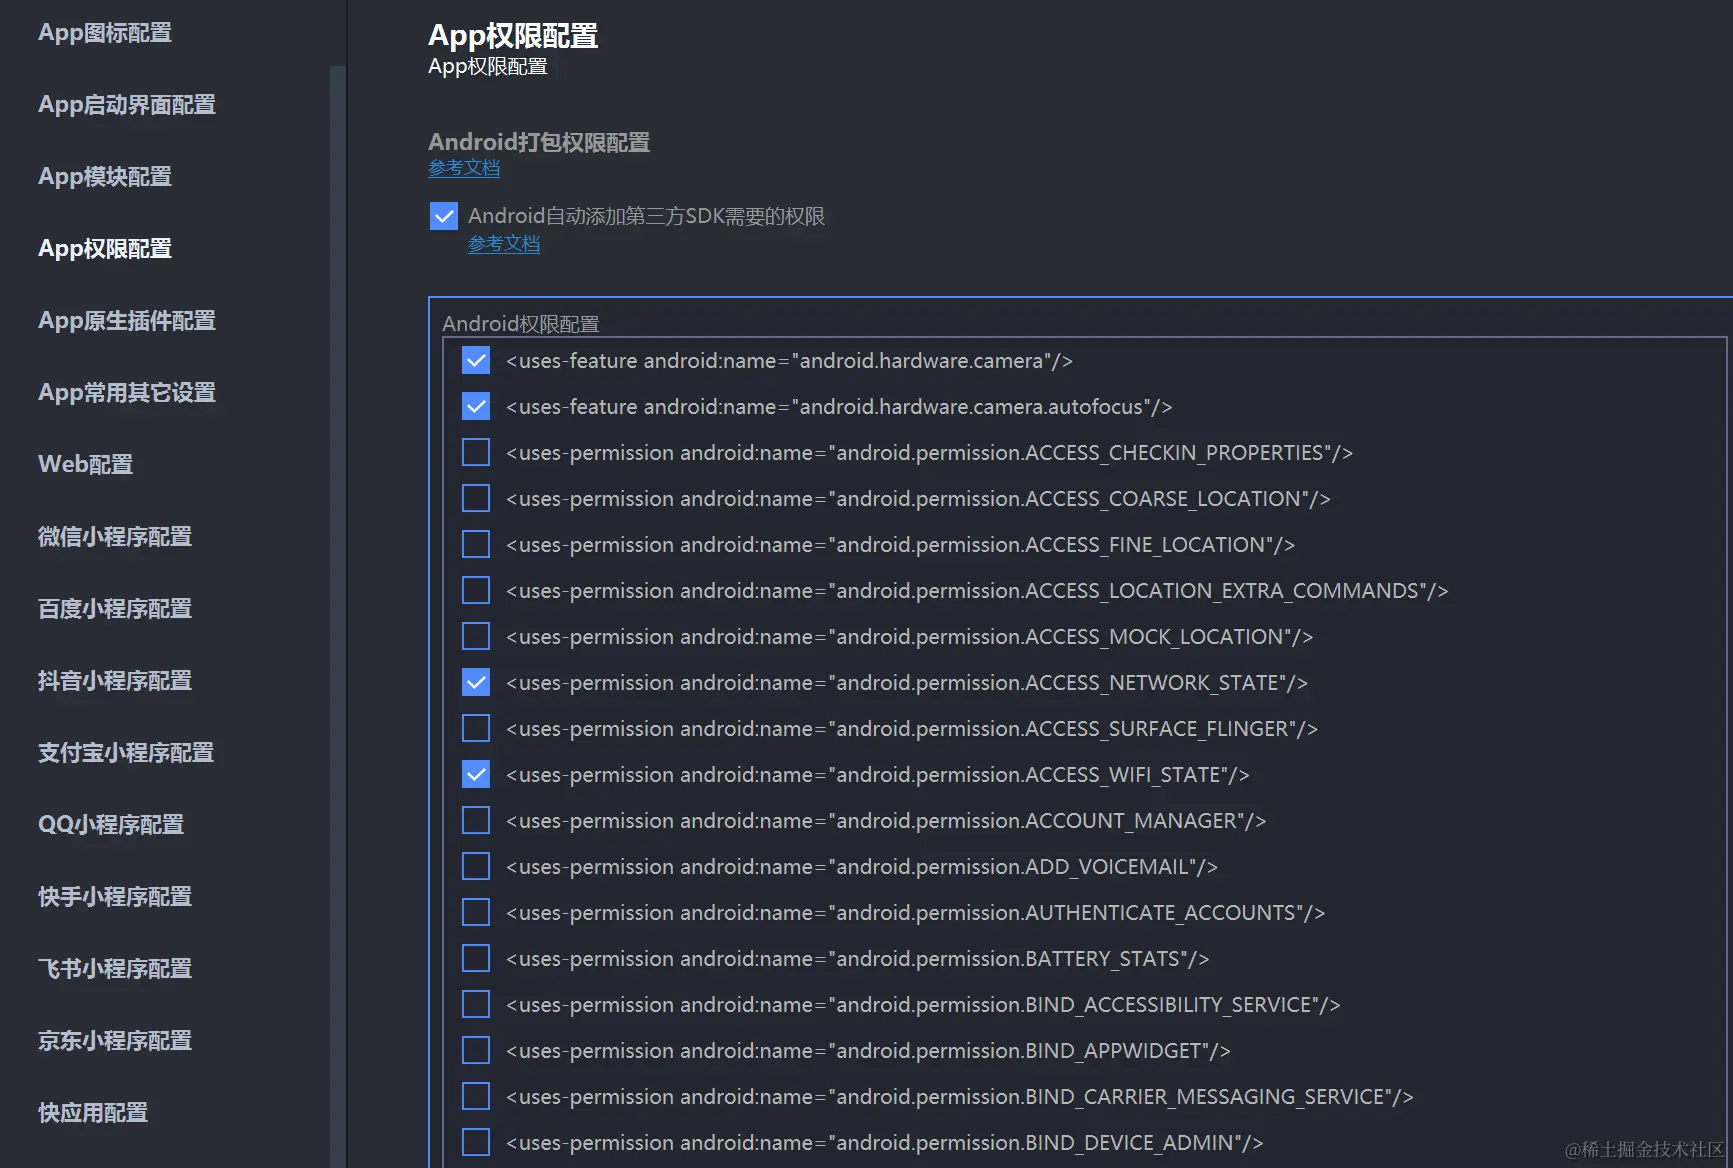Open the App启动界面配置 section
Viewport: 1733px width, 1168px height.
click(x=126, y=104)
